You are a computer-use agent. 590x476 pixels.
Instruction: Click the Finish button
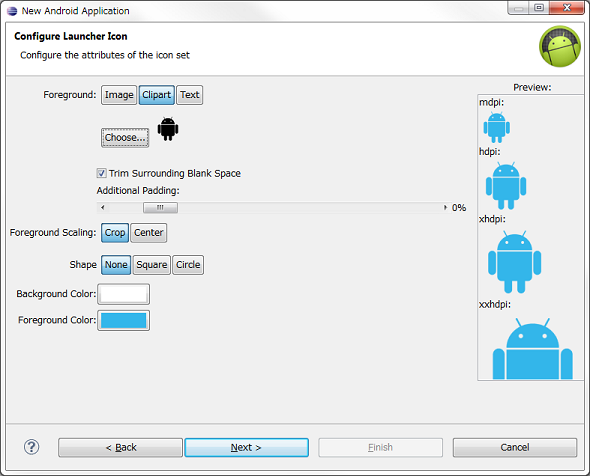[x=380, y=447]
